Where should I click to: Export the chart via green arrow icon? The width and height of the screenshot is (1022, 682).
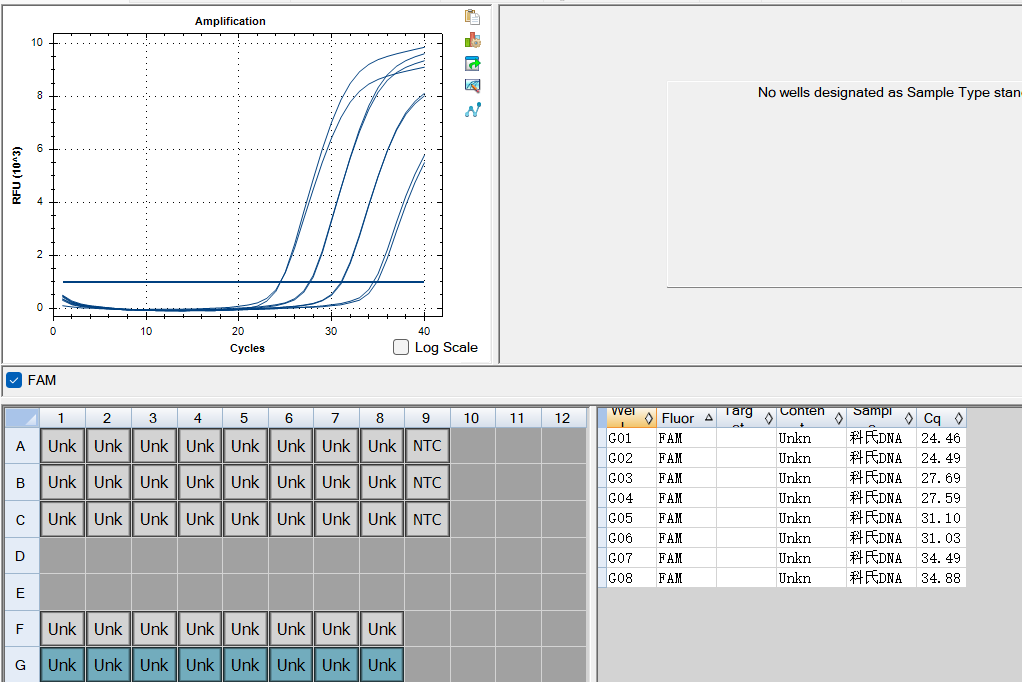[473, 63]
